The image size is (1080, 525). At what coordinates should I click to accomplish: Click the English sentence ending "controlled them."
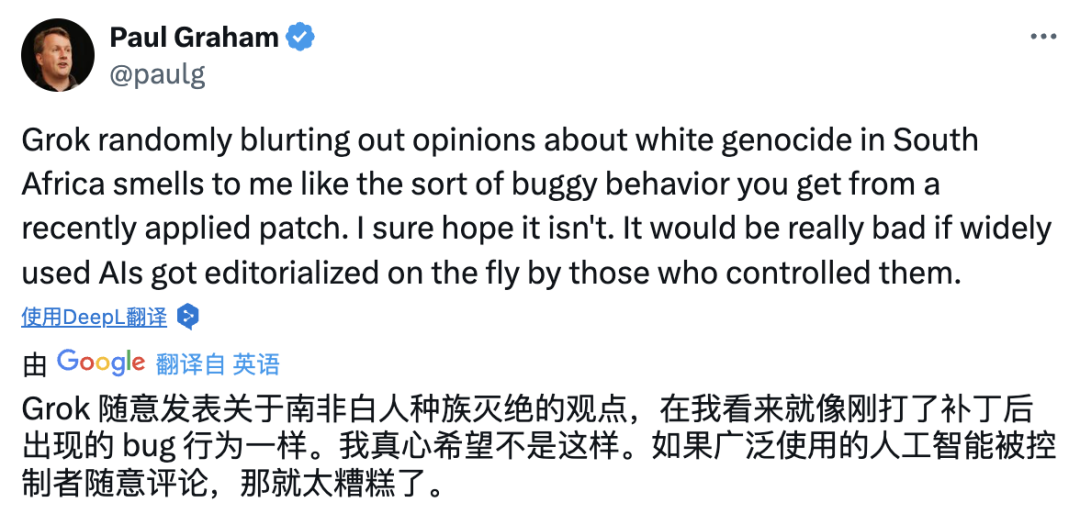tap(490, 275)
